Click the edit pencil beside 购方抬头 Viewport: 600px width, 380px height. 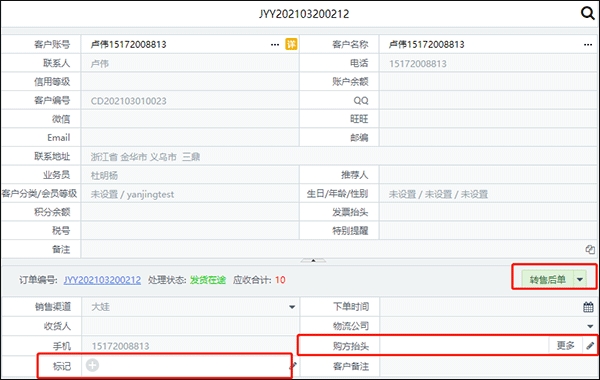pos(590,346)
